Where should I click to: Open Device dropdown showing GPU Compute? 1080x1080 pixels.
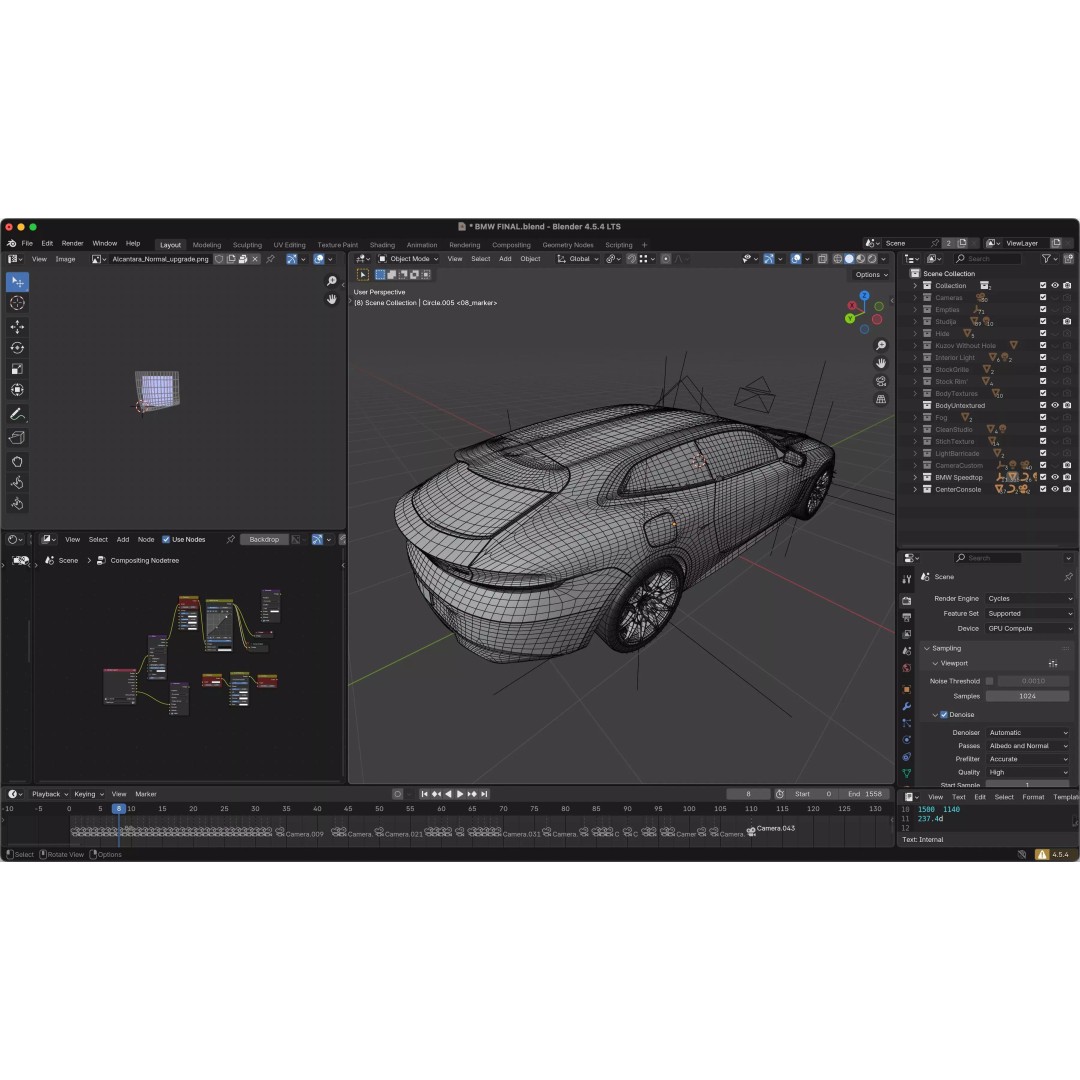[1029, 628]
